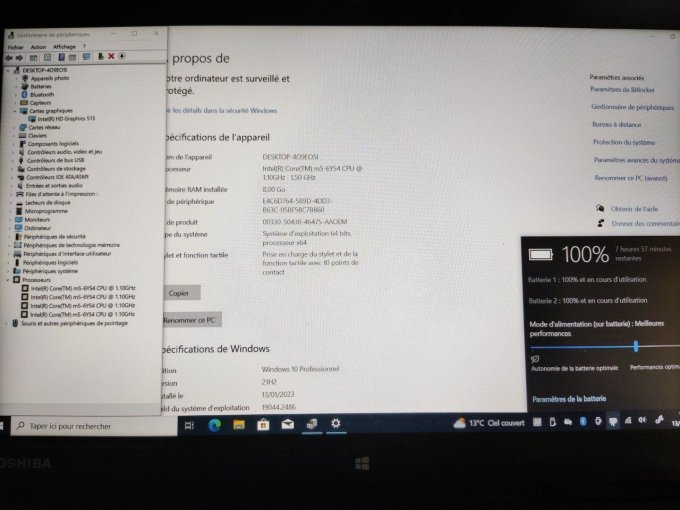Open the Mail app from the taskbar
This screenshot has width=680, height=510.
click(288, 424)
